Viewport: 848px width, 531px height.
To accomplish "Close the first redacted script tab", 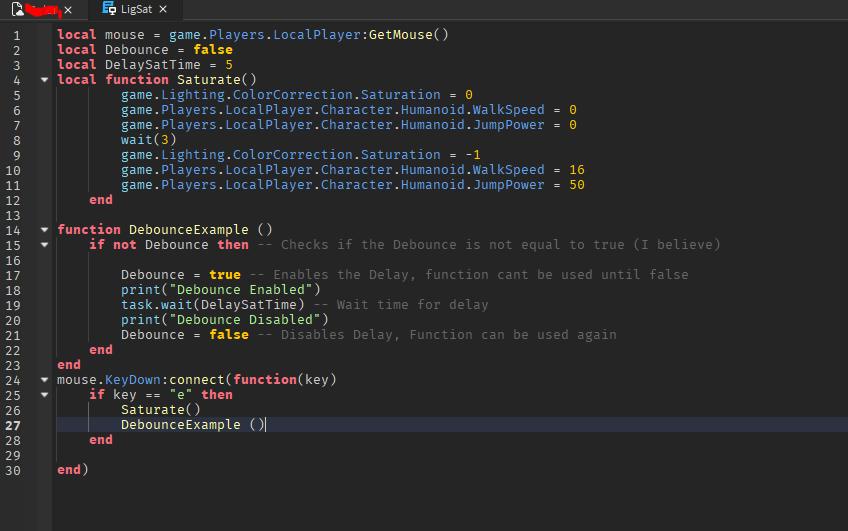I will coord(68,10).
